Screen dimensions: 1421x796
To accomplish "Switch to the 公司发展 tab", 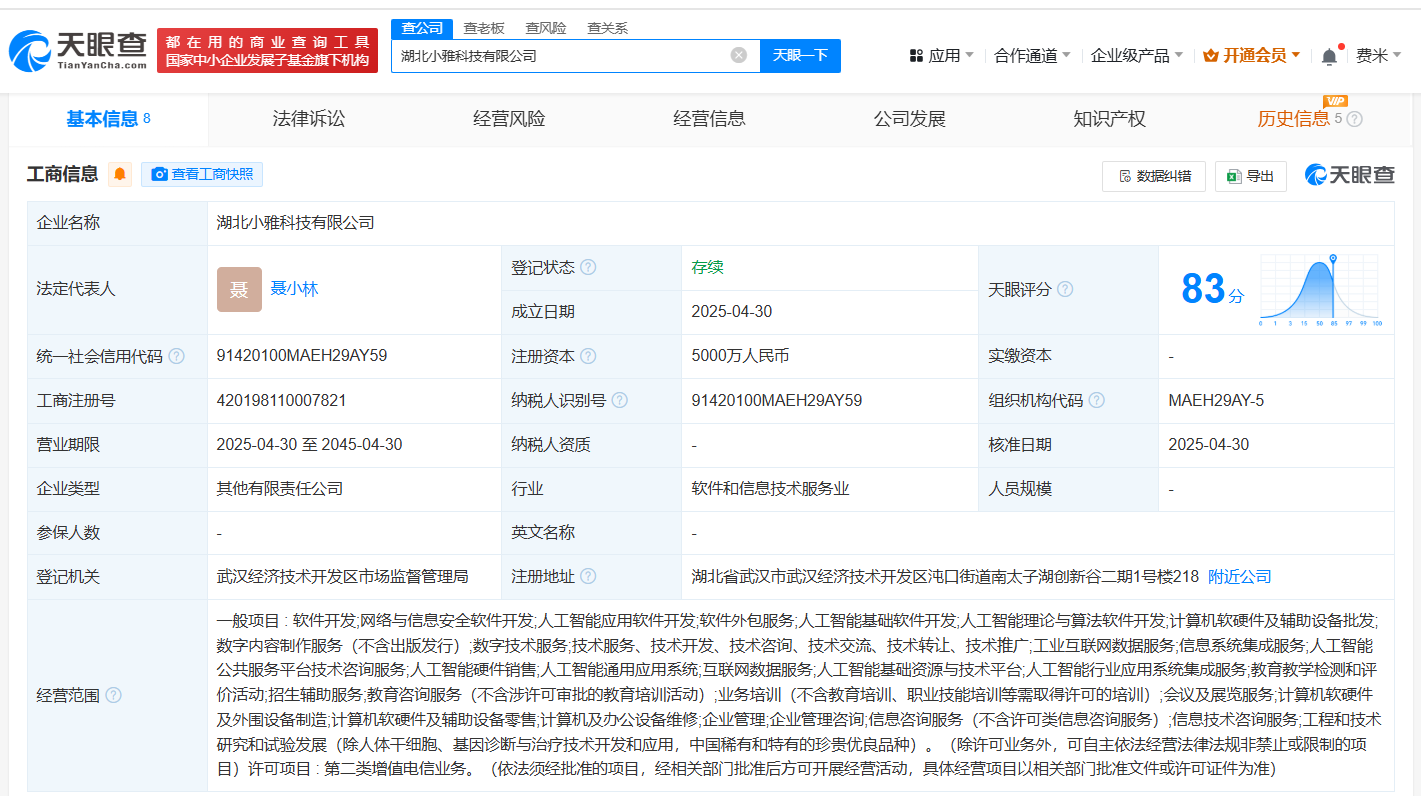I will (x=909, y=119).
